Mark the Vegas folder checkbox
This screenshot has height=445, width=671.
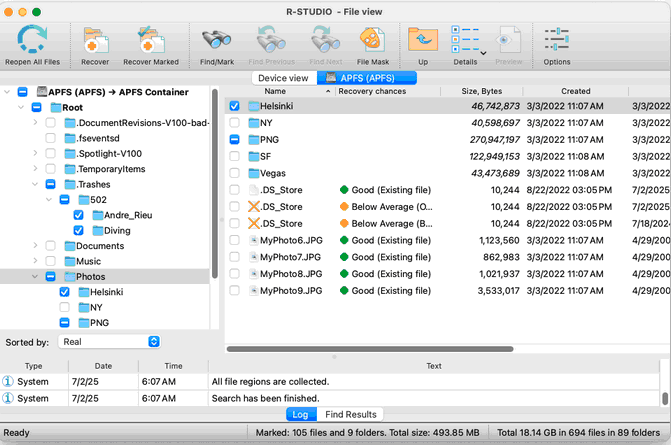pyautogui.click(x=235, y=173)
